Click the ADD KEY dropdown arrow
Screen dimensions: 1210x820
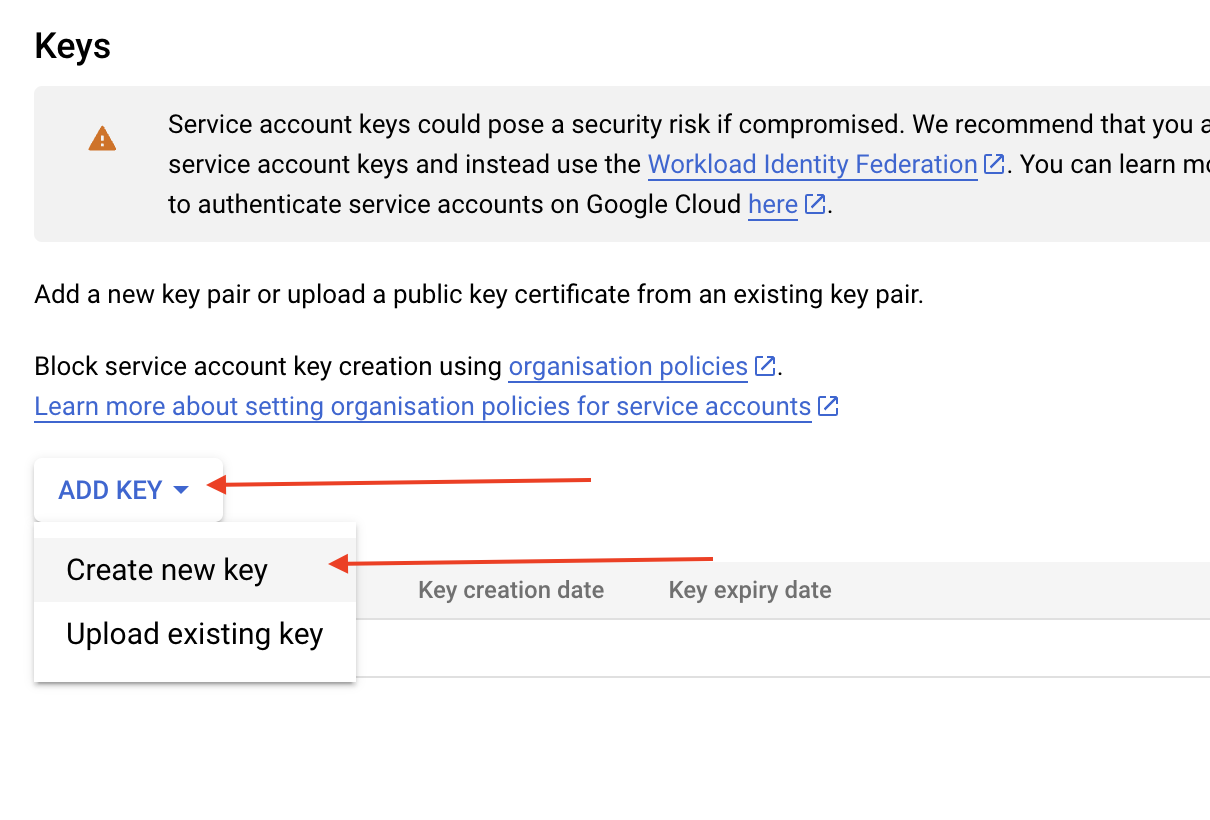181,490
